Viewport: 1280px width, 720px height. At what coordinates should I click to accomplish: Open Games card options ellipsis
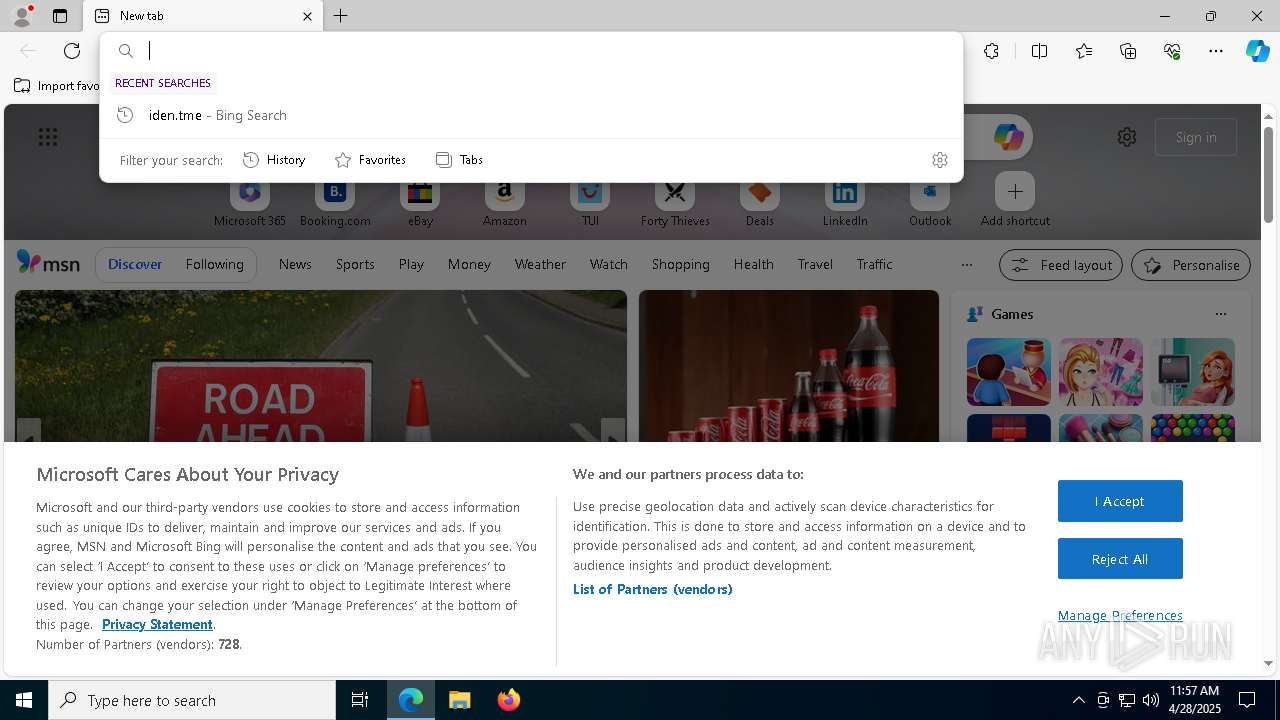pyautogui.click(x=1220, y=314)
